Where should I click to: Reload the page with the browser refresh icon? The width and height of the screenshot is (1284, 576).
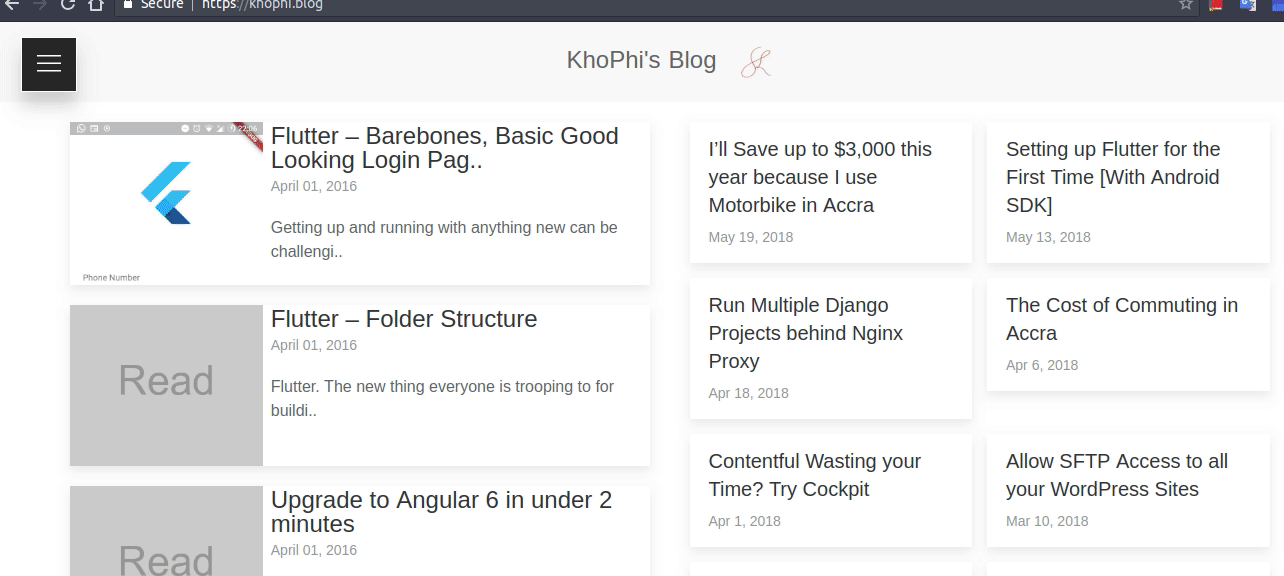point(68,4)
